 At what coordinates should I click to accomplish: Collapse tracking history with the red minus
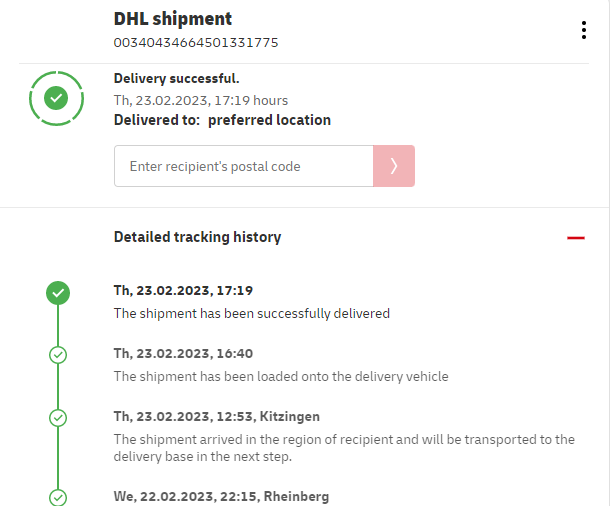[575, 238]
